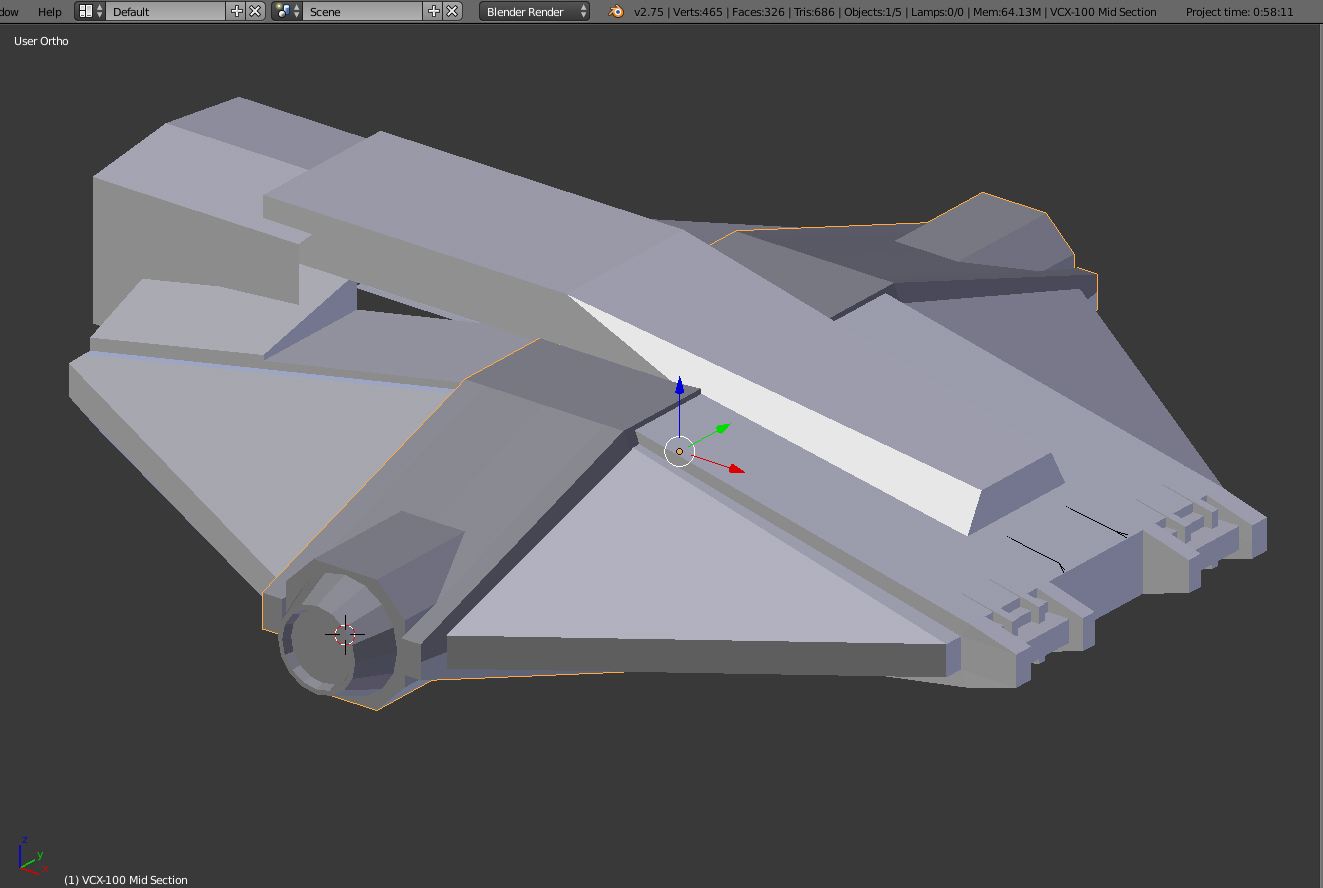Click the Verts:465 statistic in header
Image resolution: width=1323 pixels, height=888 pixels.
point(700,12)
